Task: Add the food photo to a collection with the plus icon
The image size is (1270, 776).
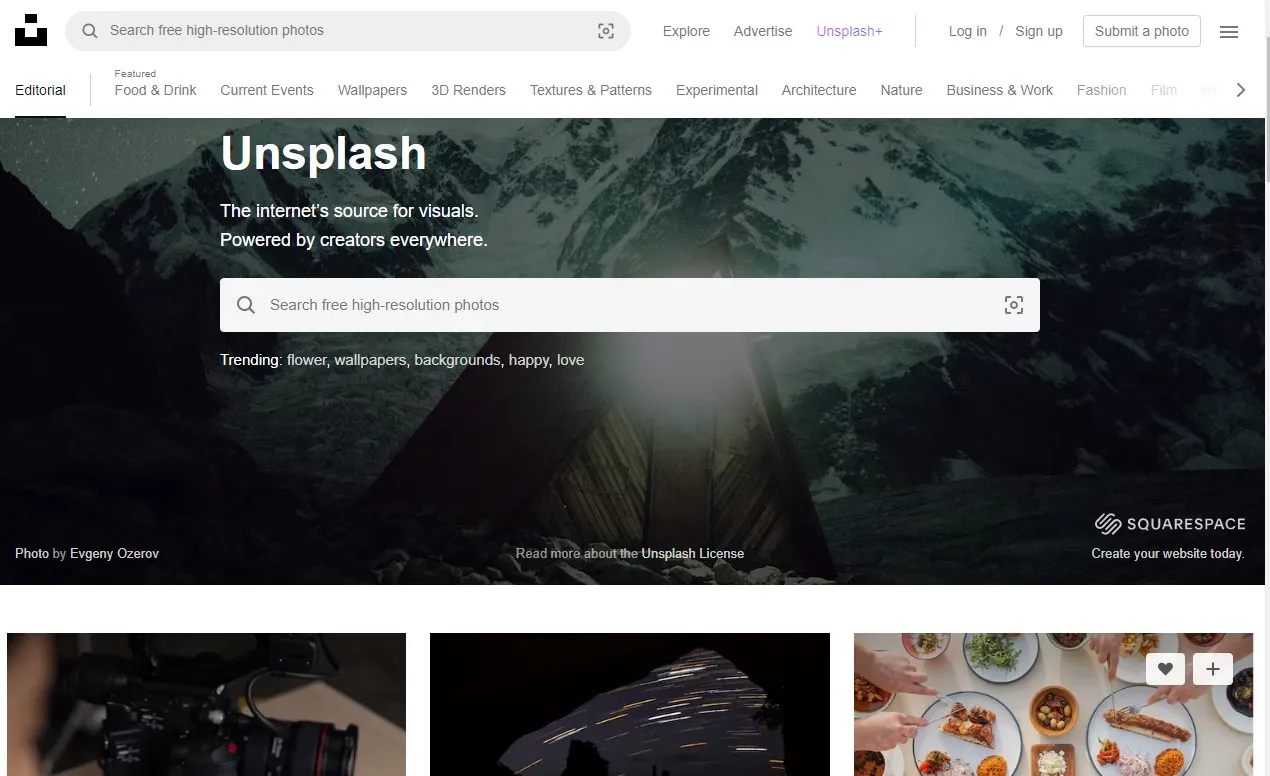Action: [x=1213, y=669]
